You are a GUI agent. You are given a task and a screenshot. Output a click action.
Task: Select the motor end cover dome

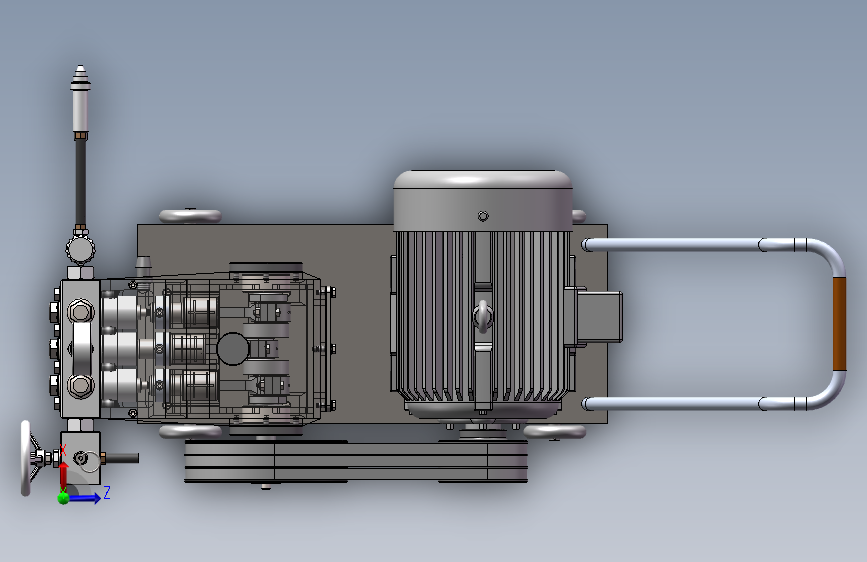(483, 200)
